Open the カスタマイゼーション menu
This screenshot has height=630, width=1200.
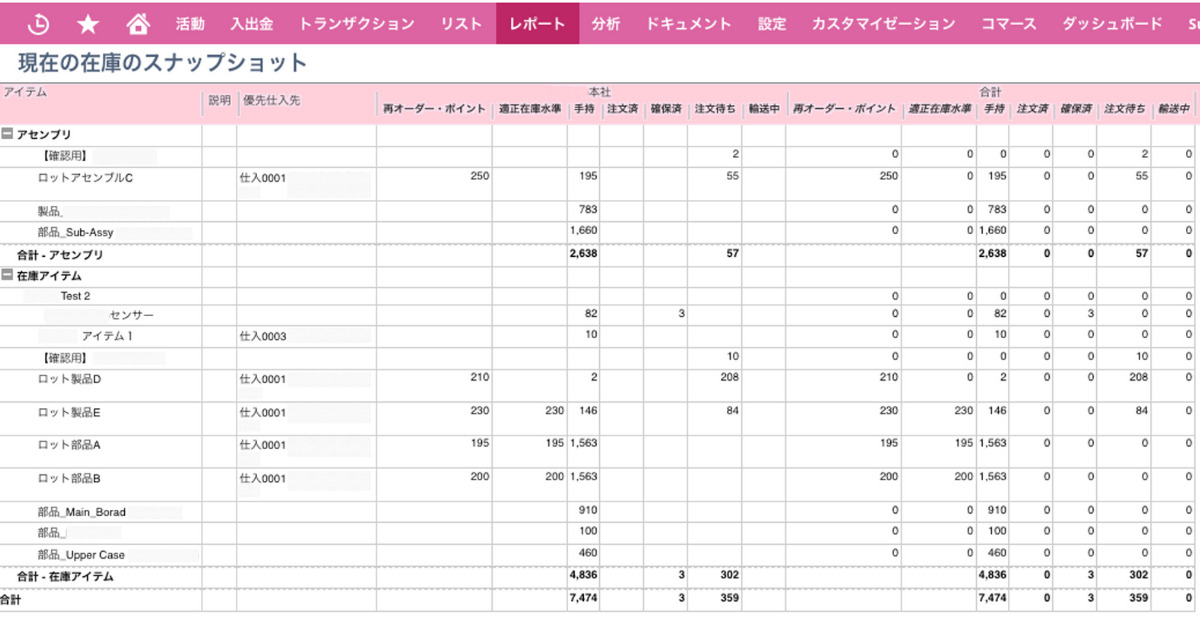tap(883, 23)
